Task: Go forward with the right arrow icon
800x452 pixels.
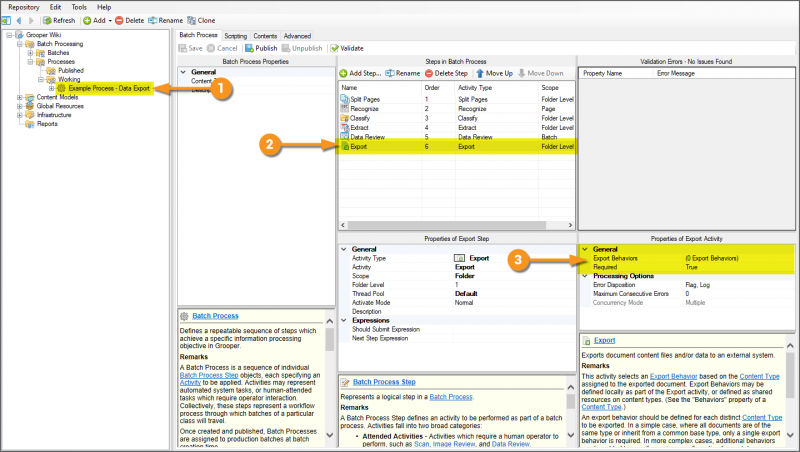Action: pos(31,20)
